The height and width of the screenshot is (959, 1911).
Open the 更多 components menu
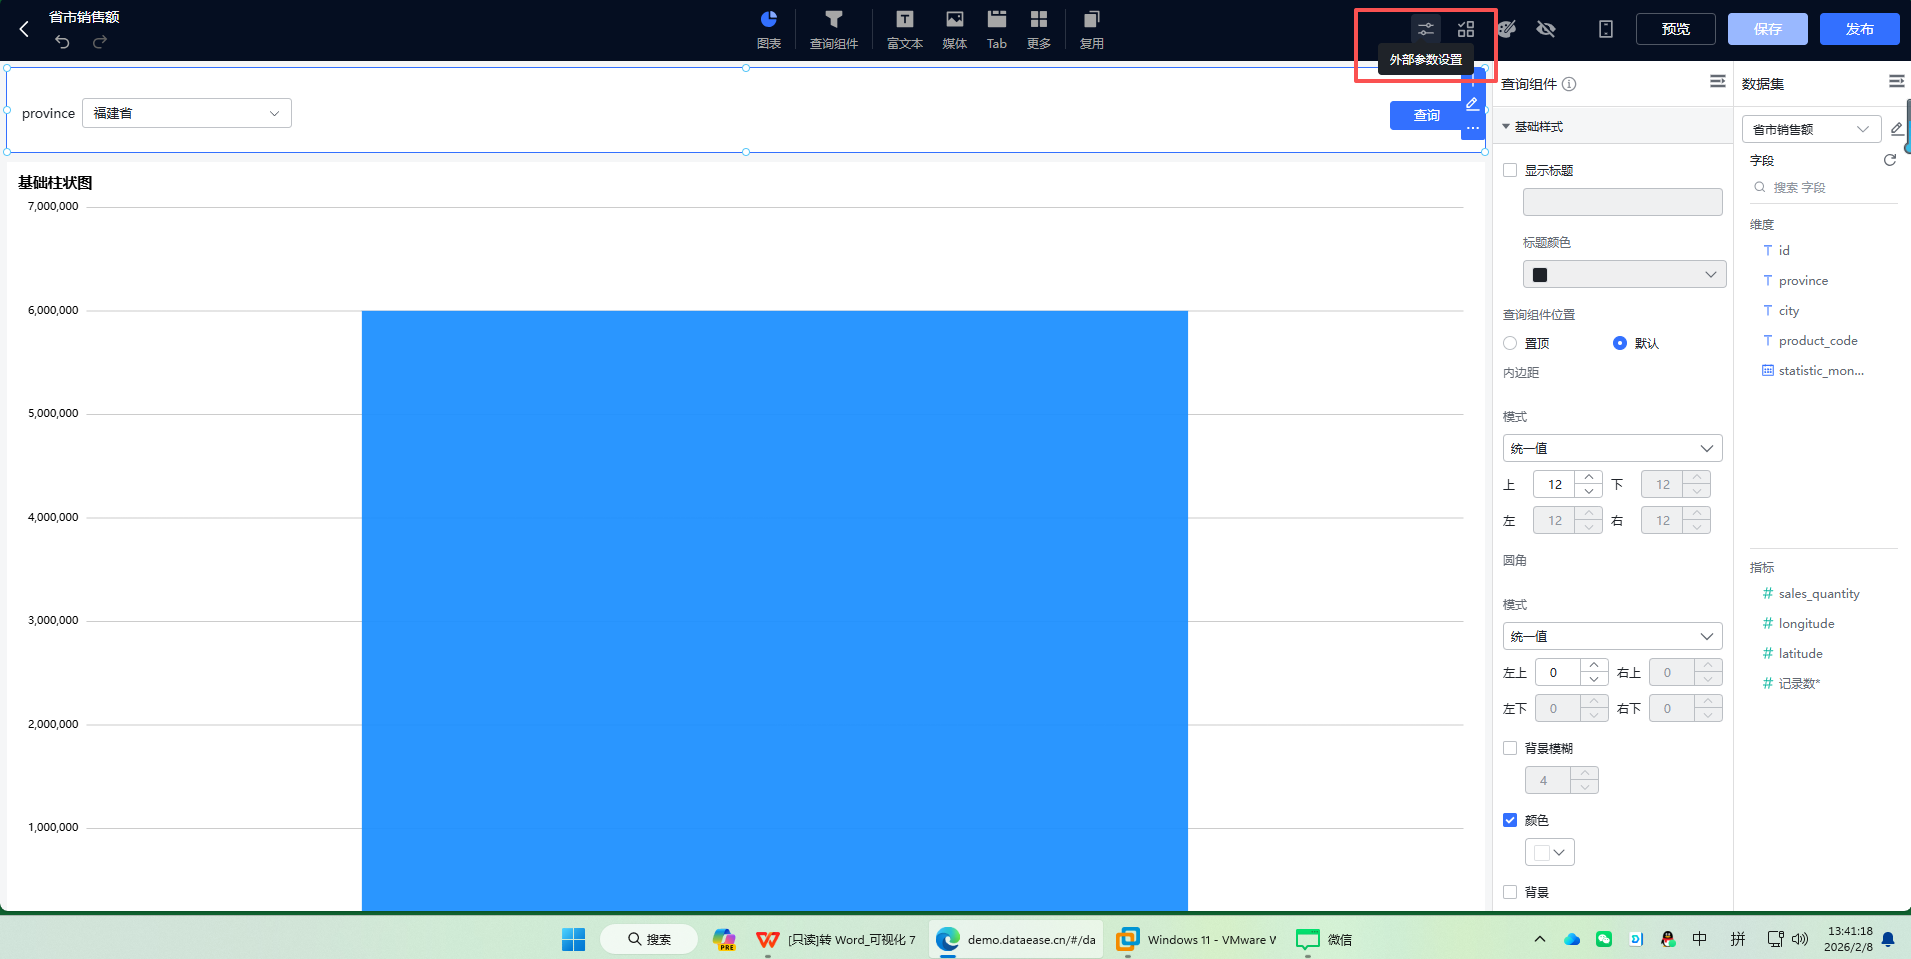[1039, 29]
